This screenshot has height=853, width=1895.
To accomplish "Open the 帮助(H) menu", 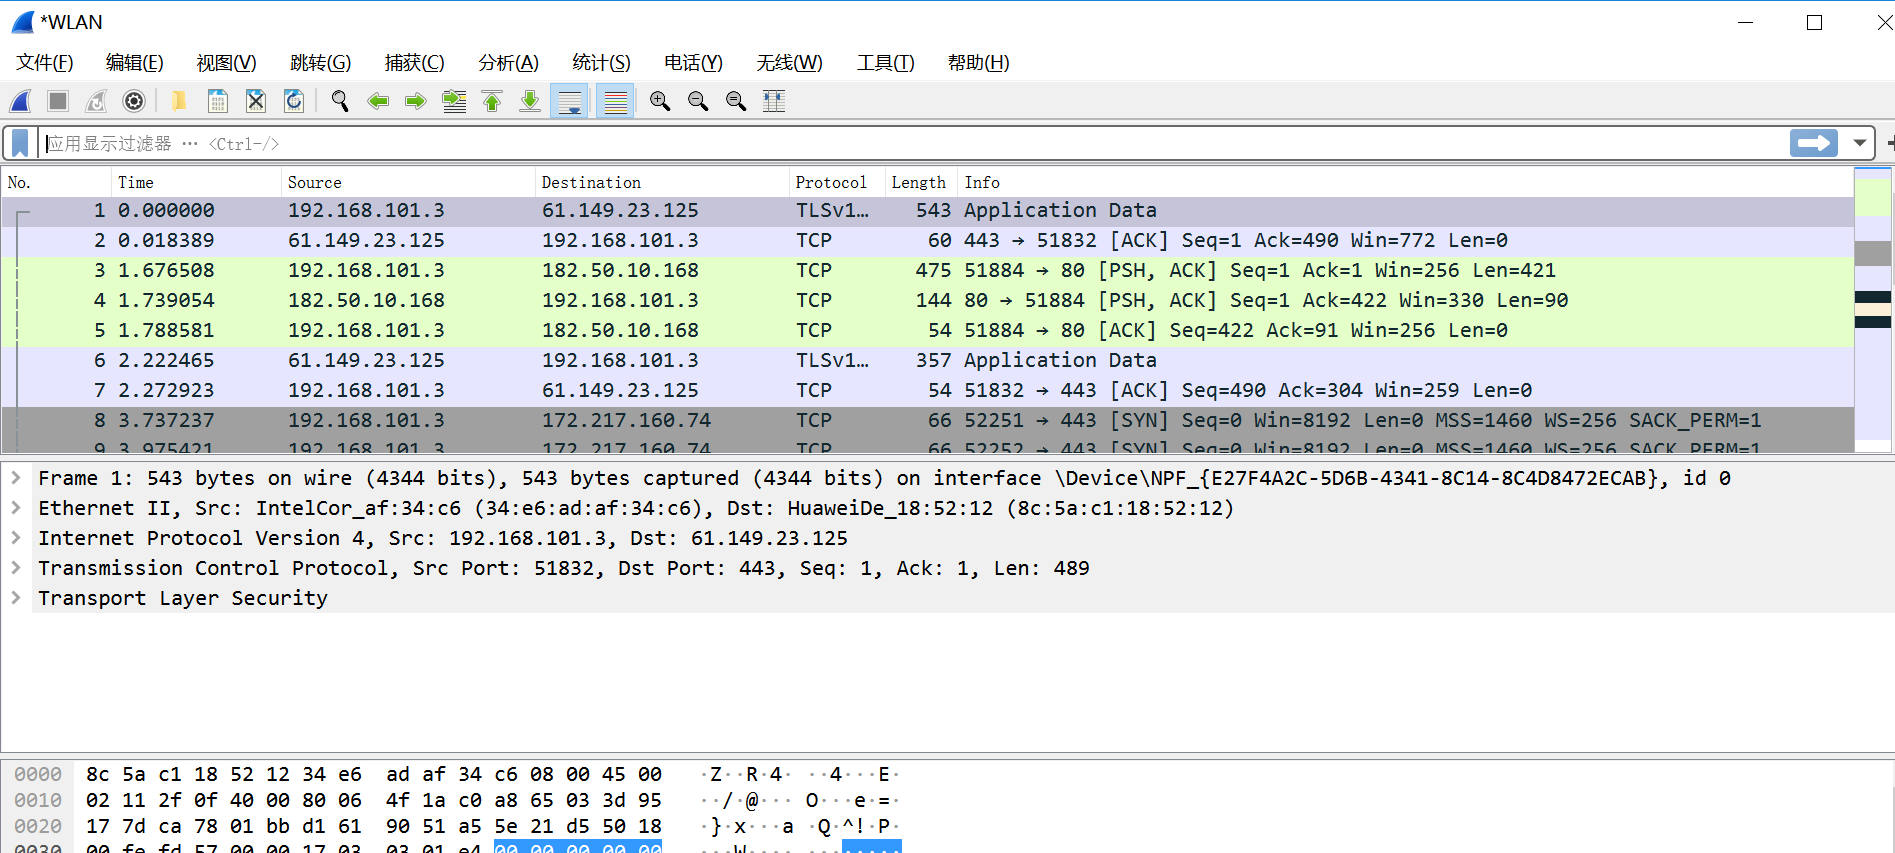I will 979,63.
